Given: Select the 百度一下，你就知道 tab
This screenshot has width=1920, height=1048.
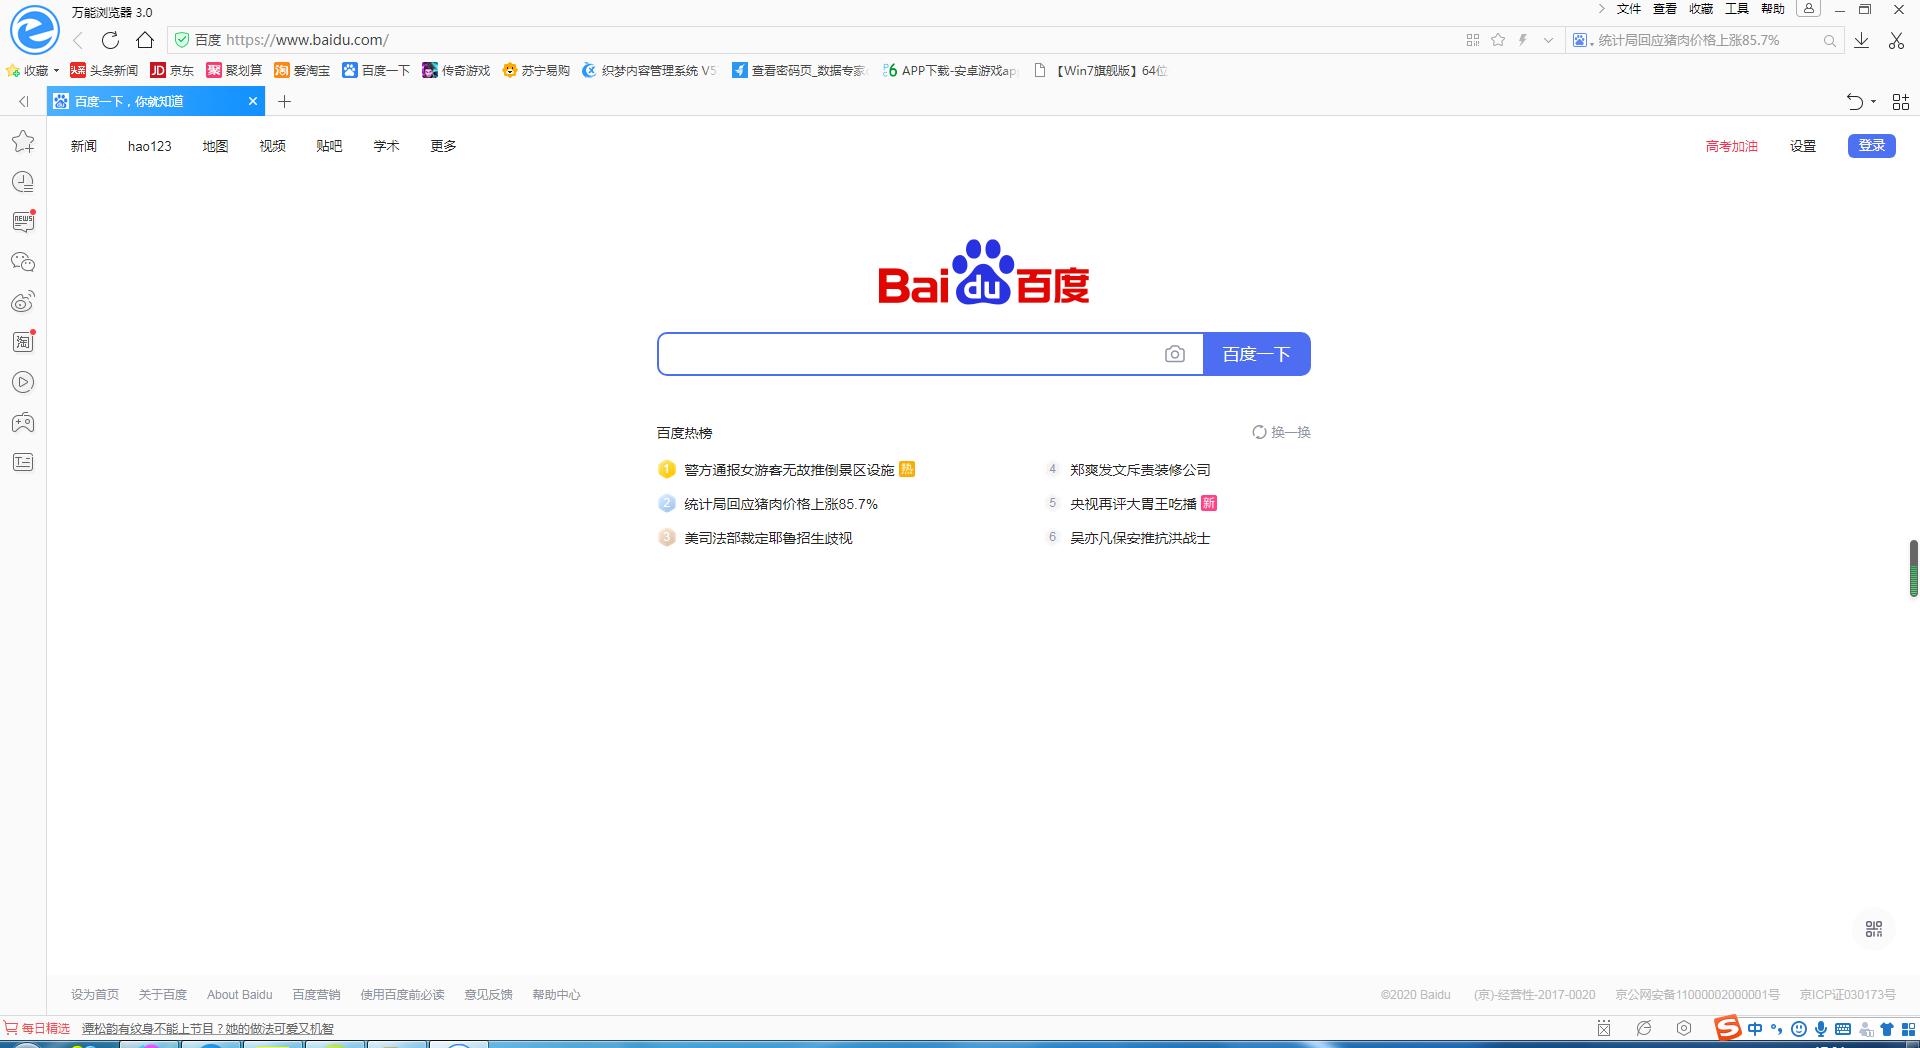Looking at the screenshot, I should 150,102.
